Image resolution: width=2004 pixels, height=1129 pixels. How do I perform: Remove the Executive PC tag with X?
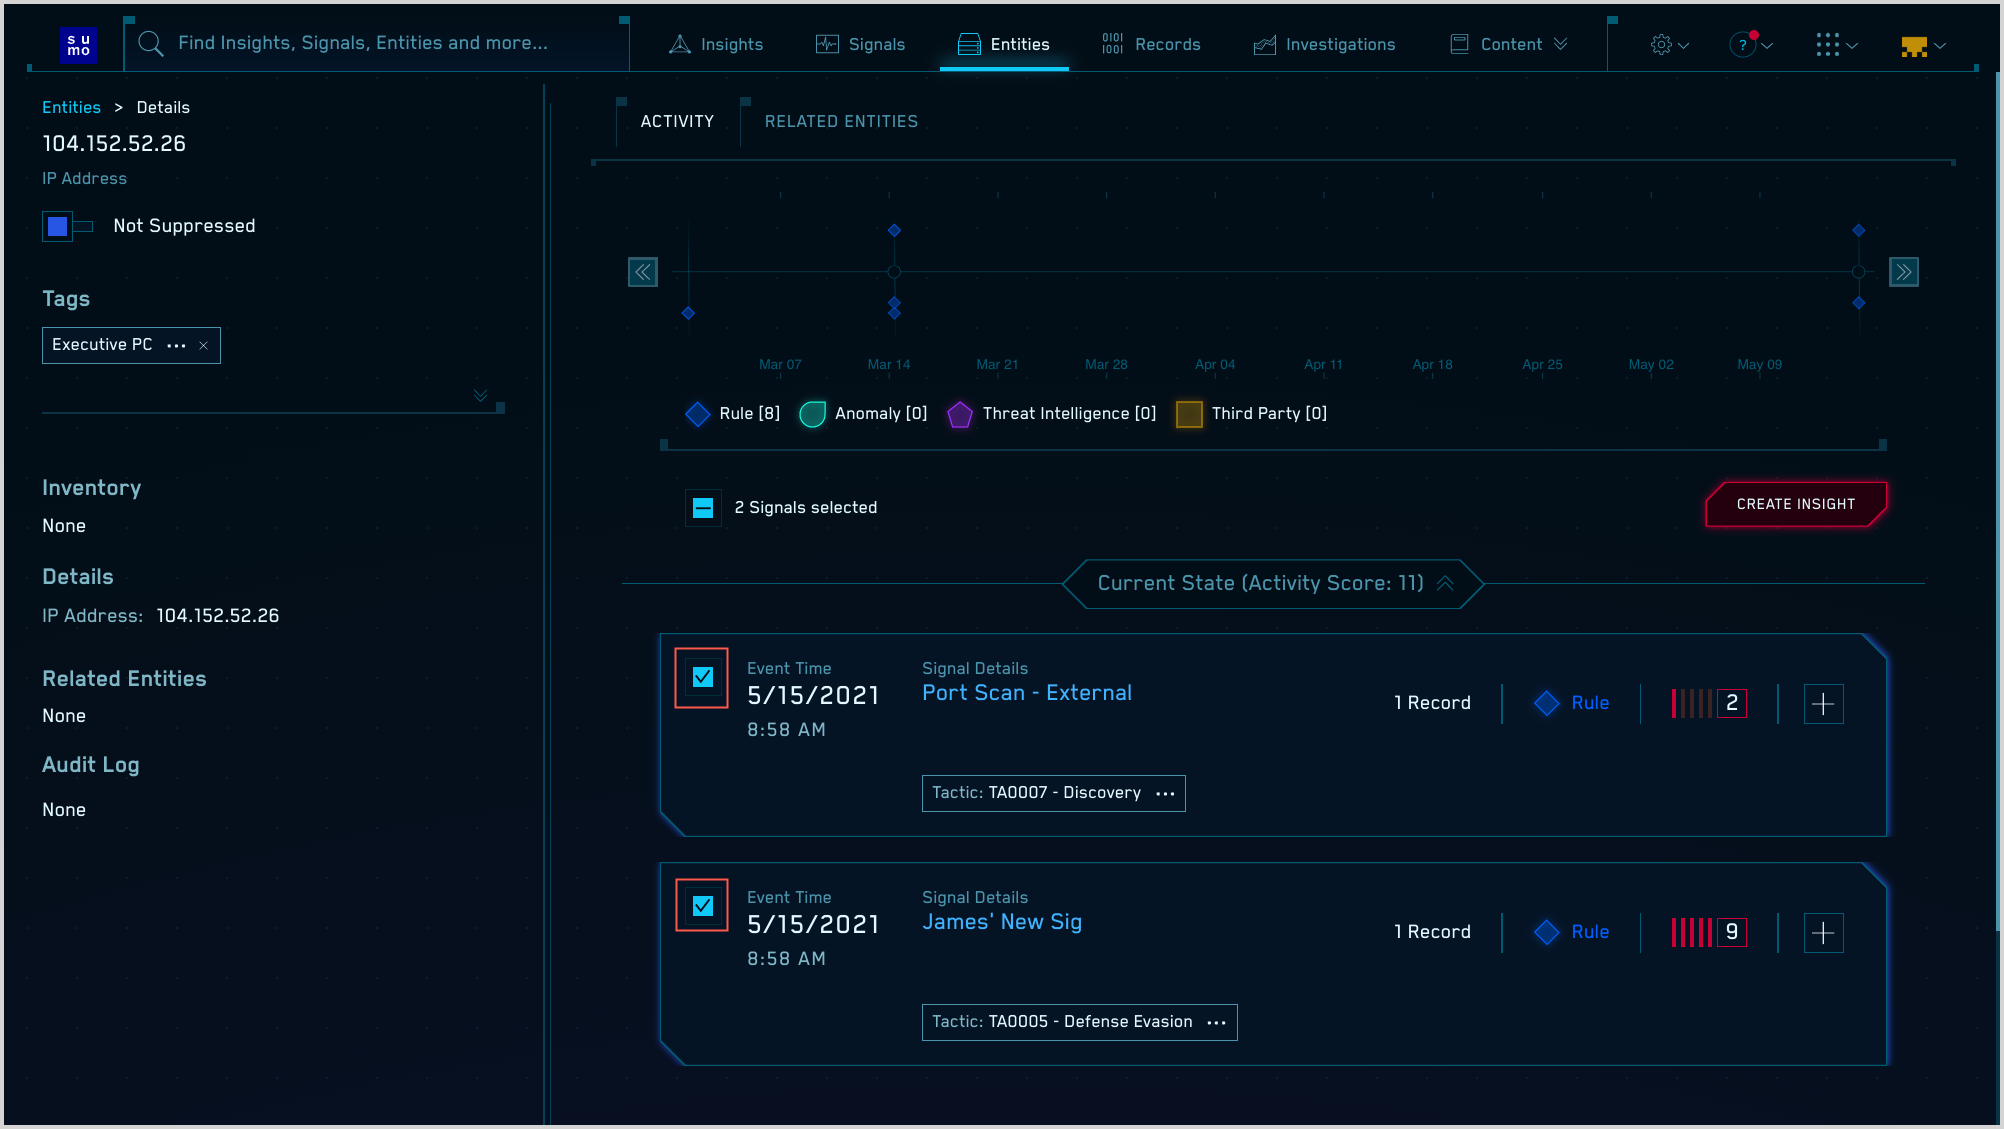tap(204, 346)
